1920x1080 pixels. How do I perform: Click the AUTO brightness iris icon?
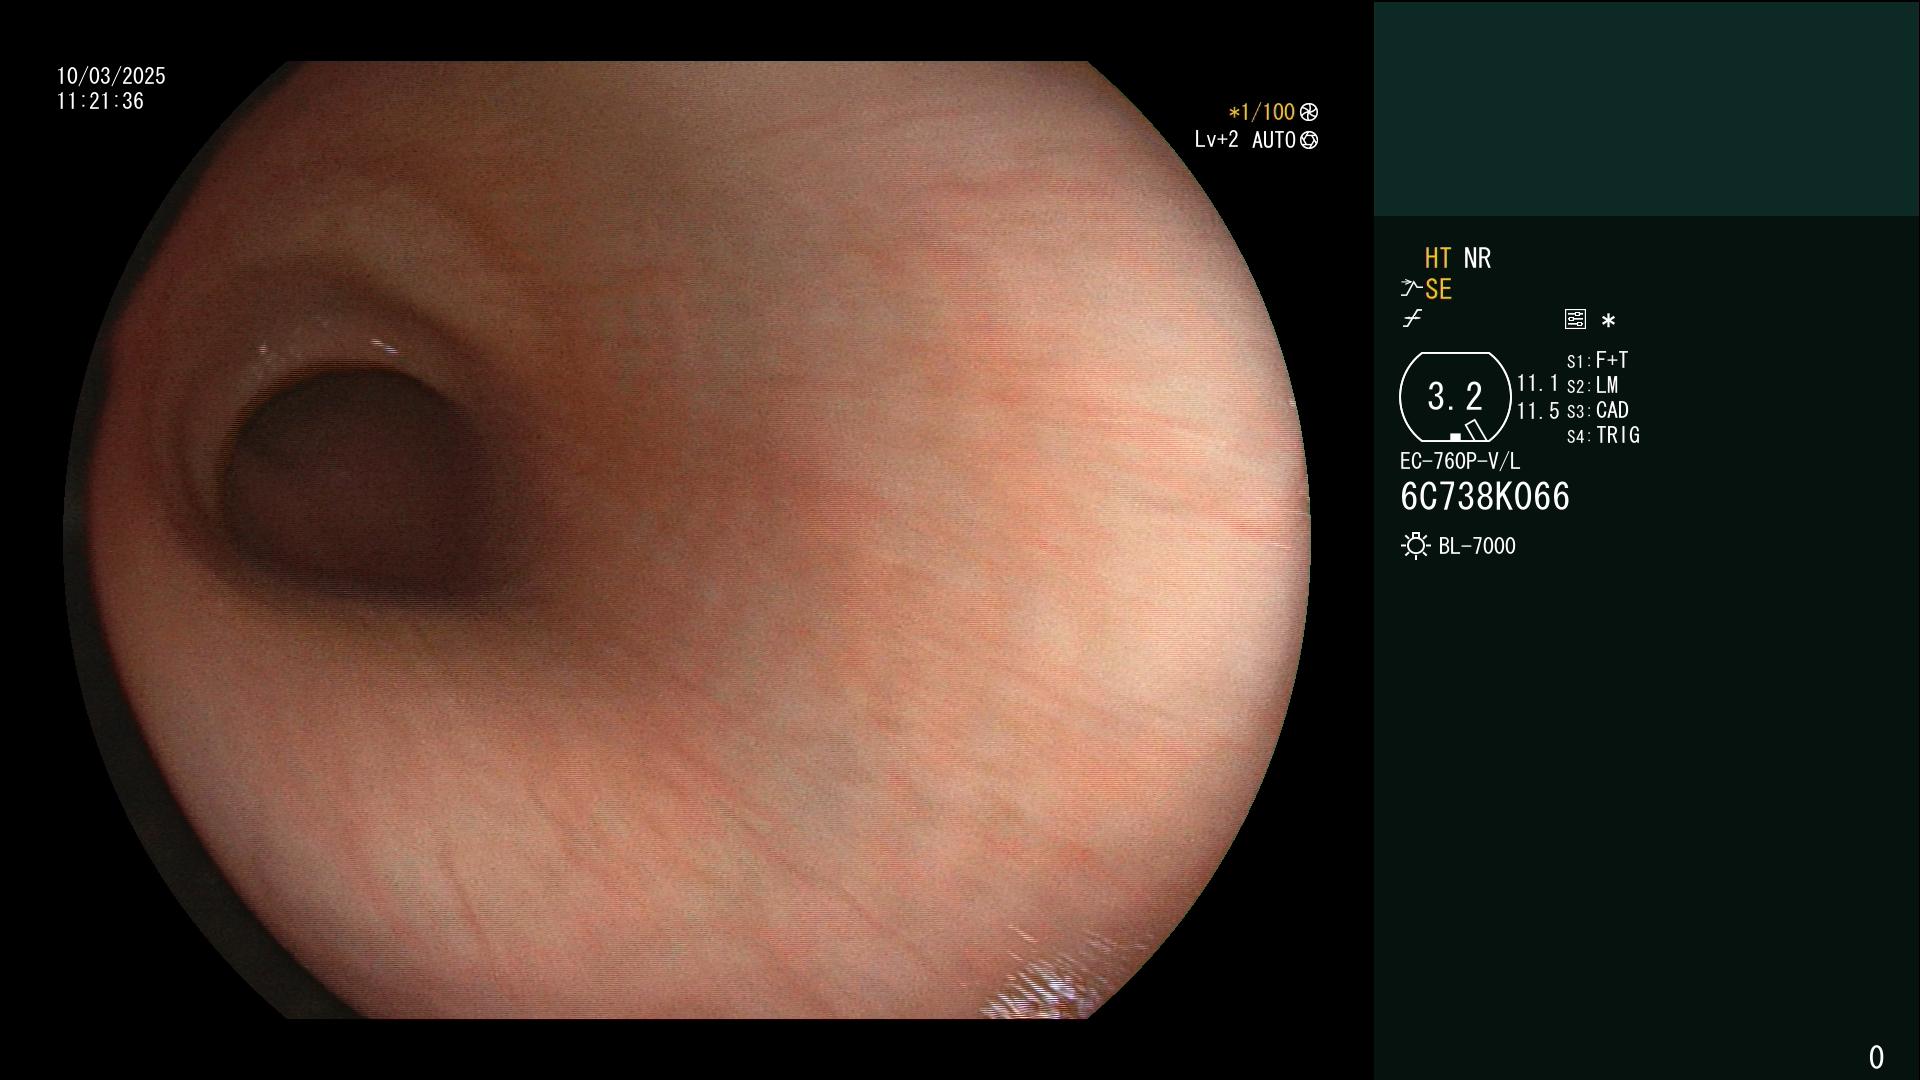[1309, 140]
